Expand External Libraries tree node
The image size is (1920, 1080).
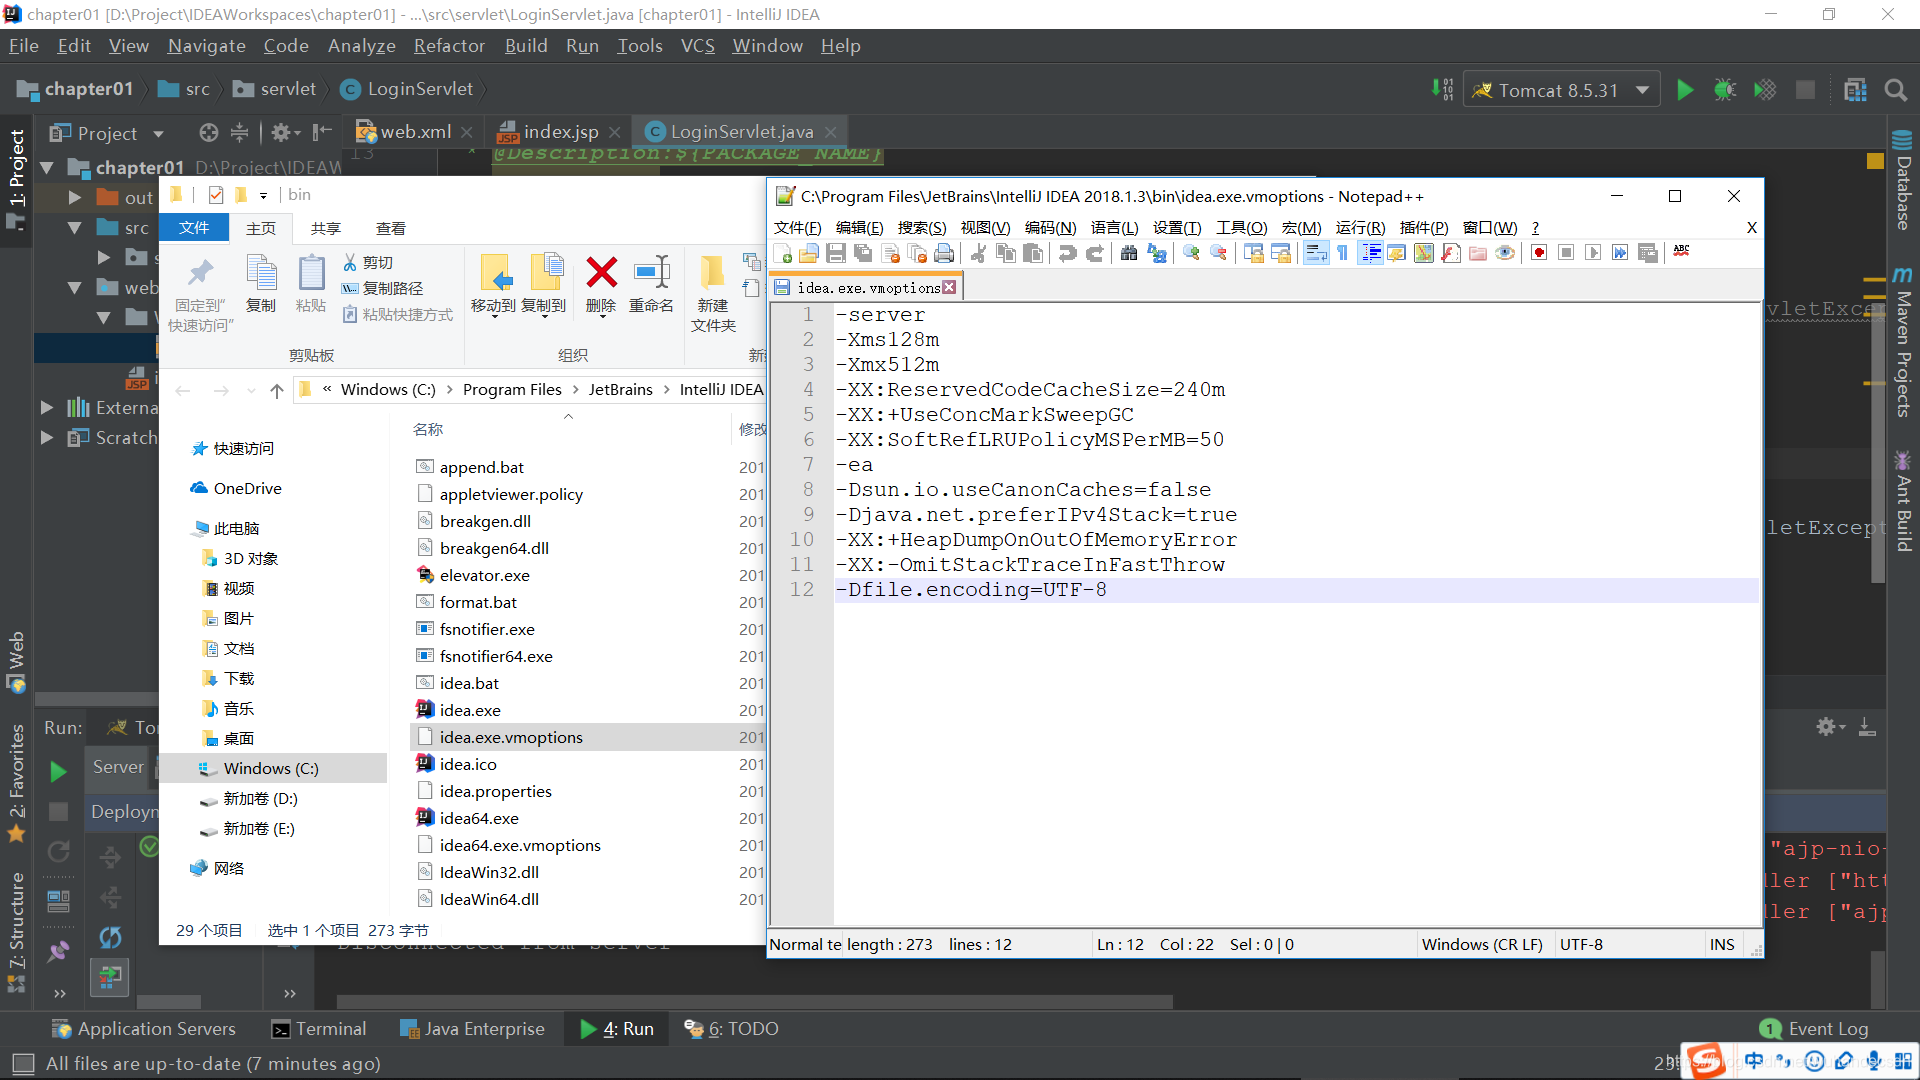(x=47, y=407)
